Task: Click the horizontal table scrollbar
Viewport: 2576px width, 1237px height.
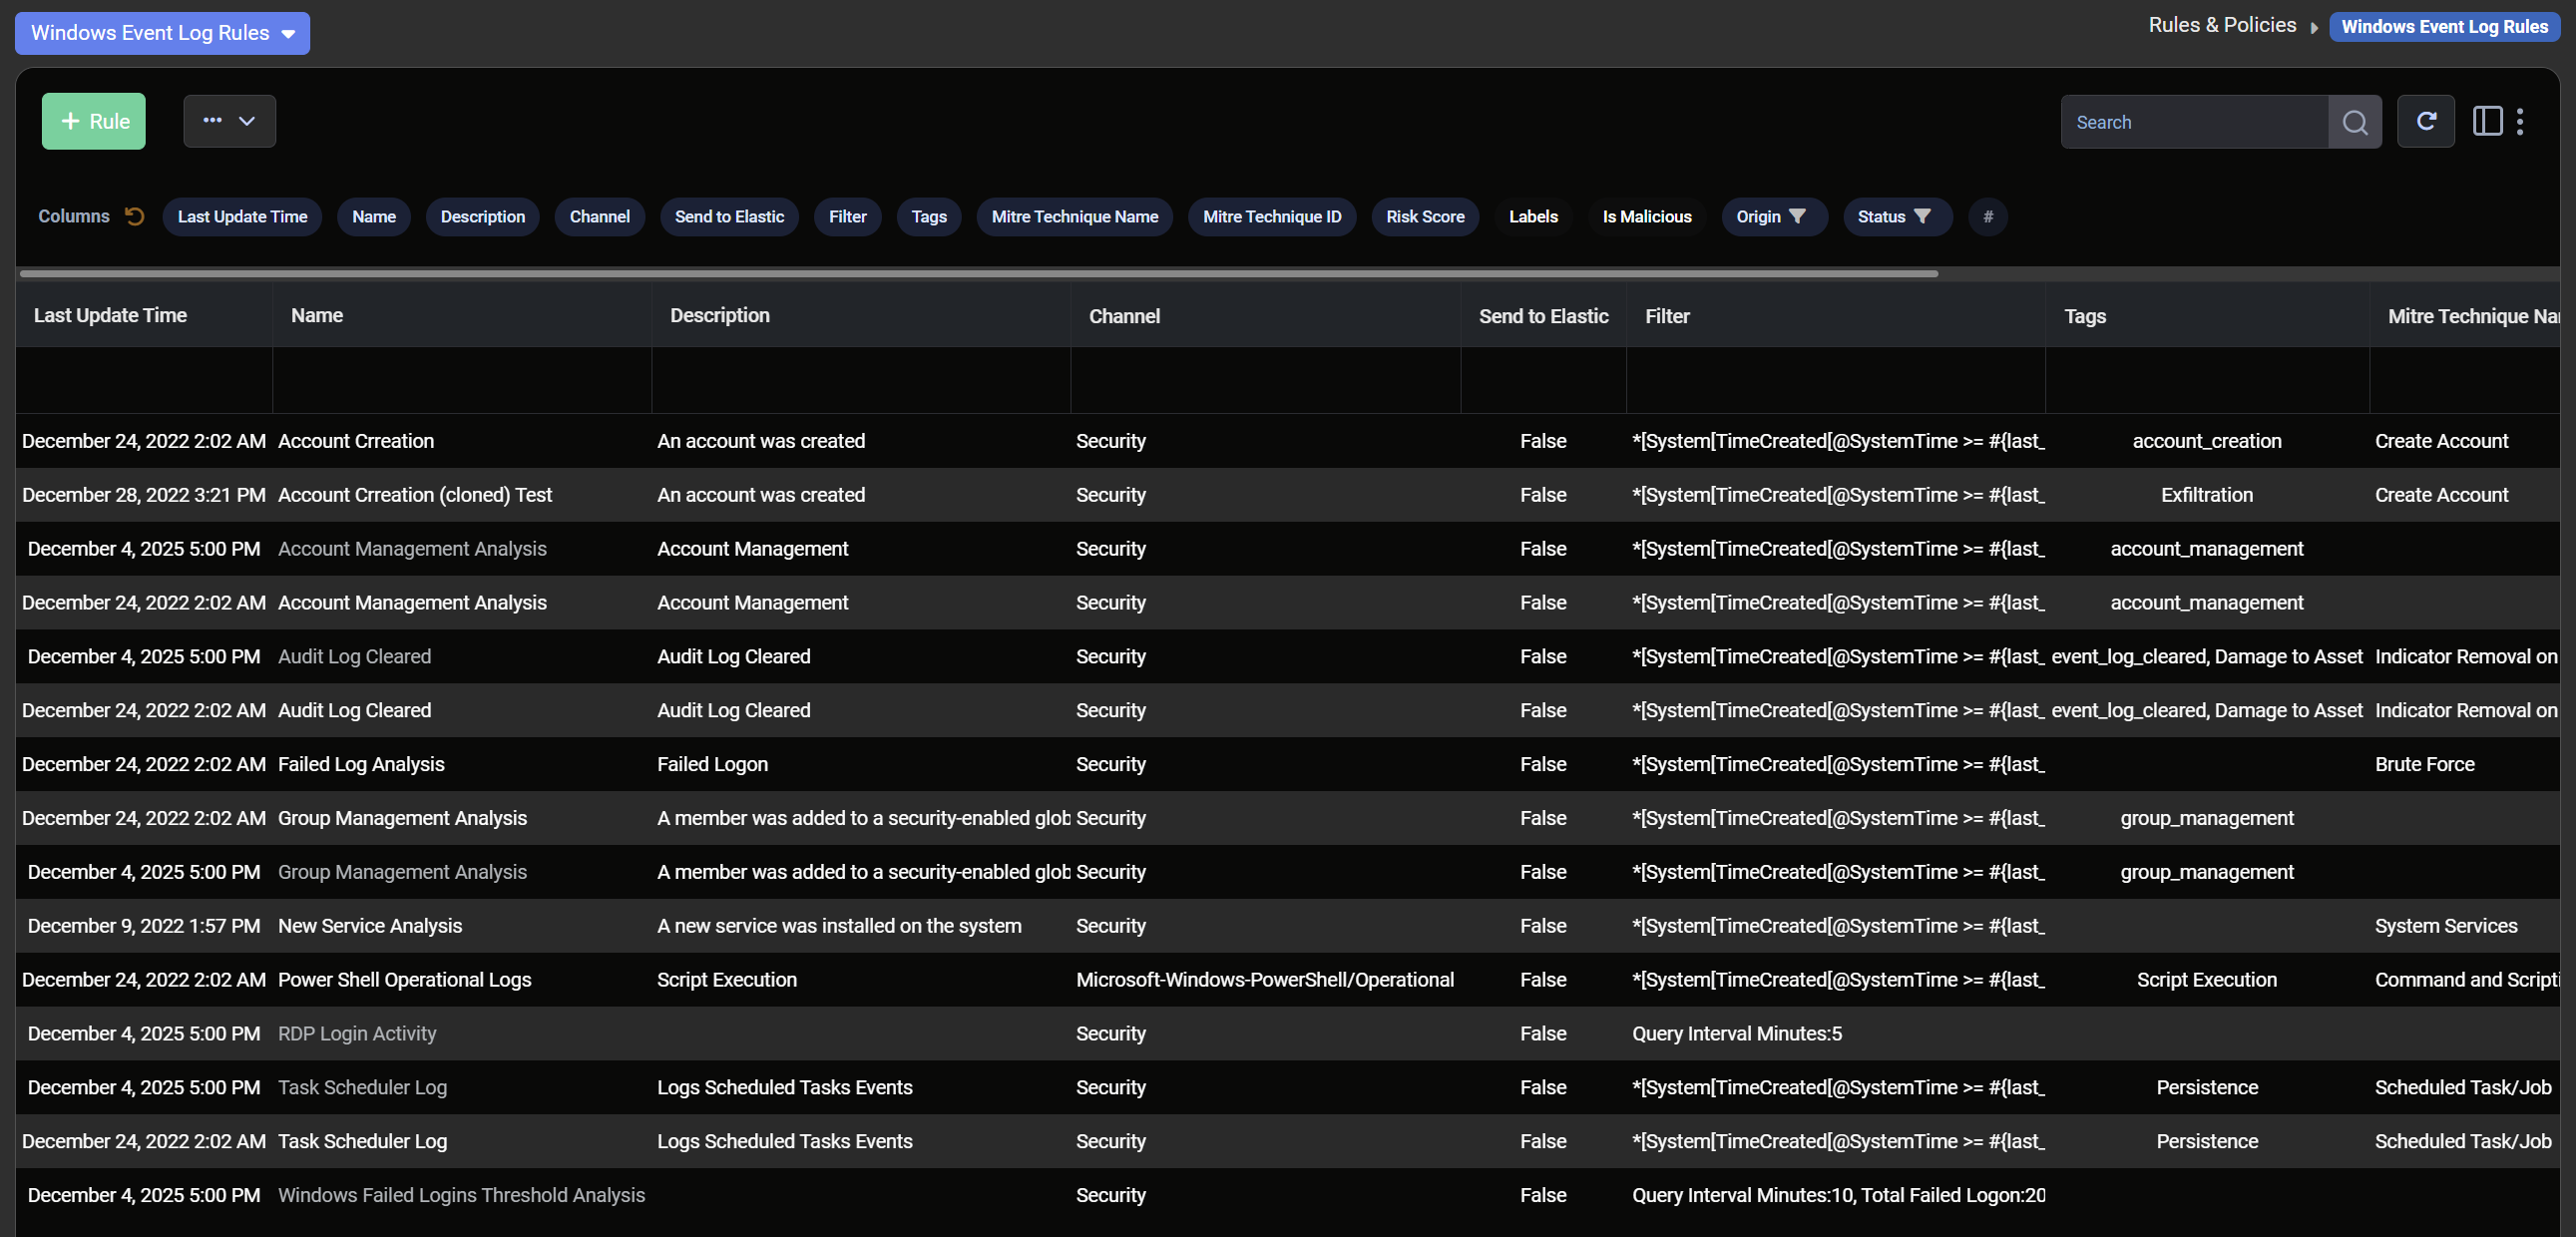Action: tap(978, 273)
